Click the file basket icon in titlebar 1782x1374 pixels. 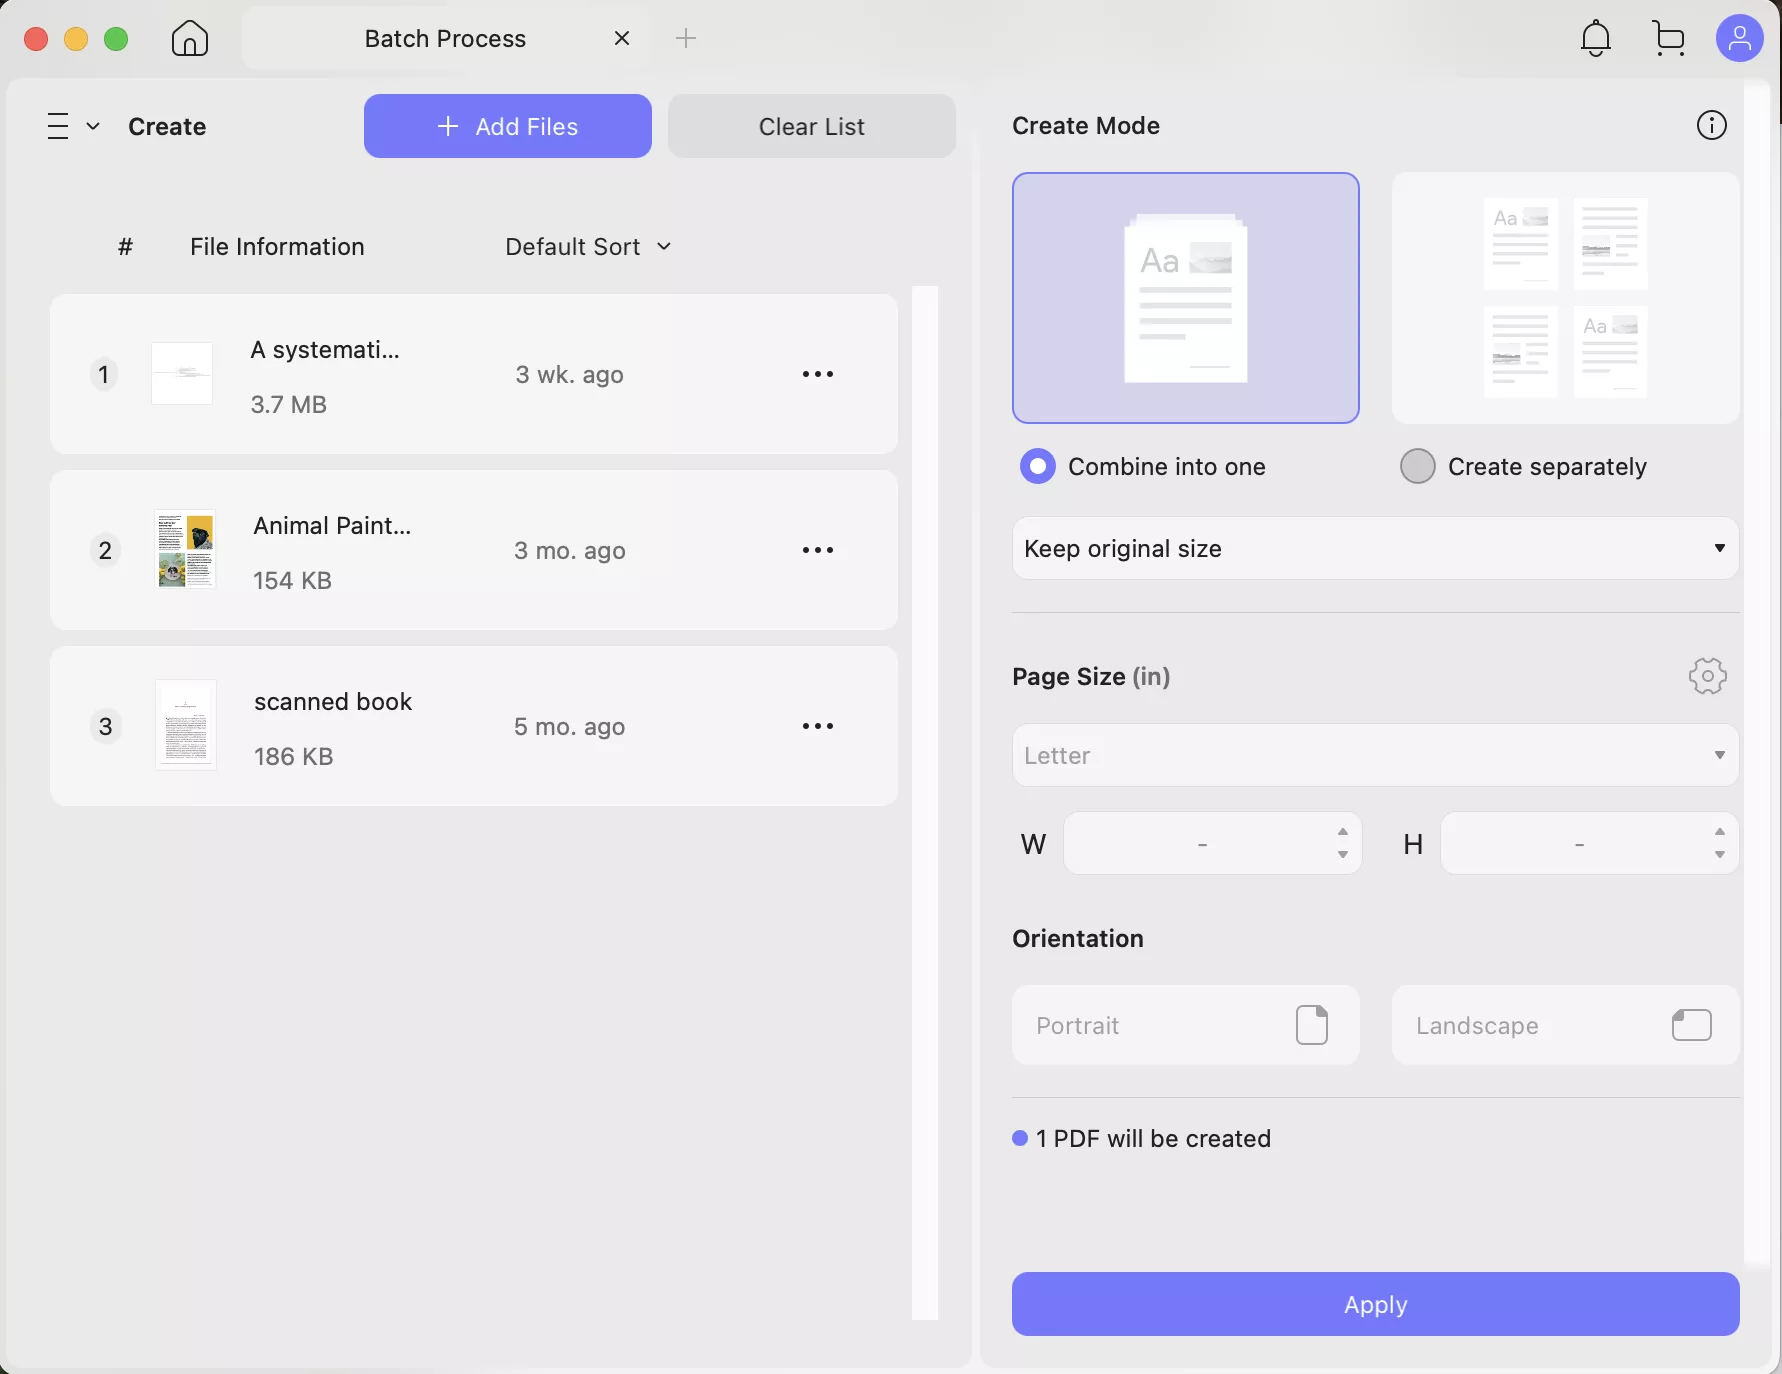coord(1668,38)
